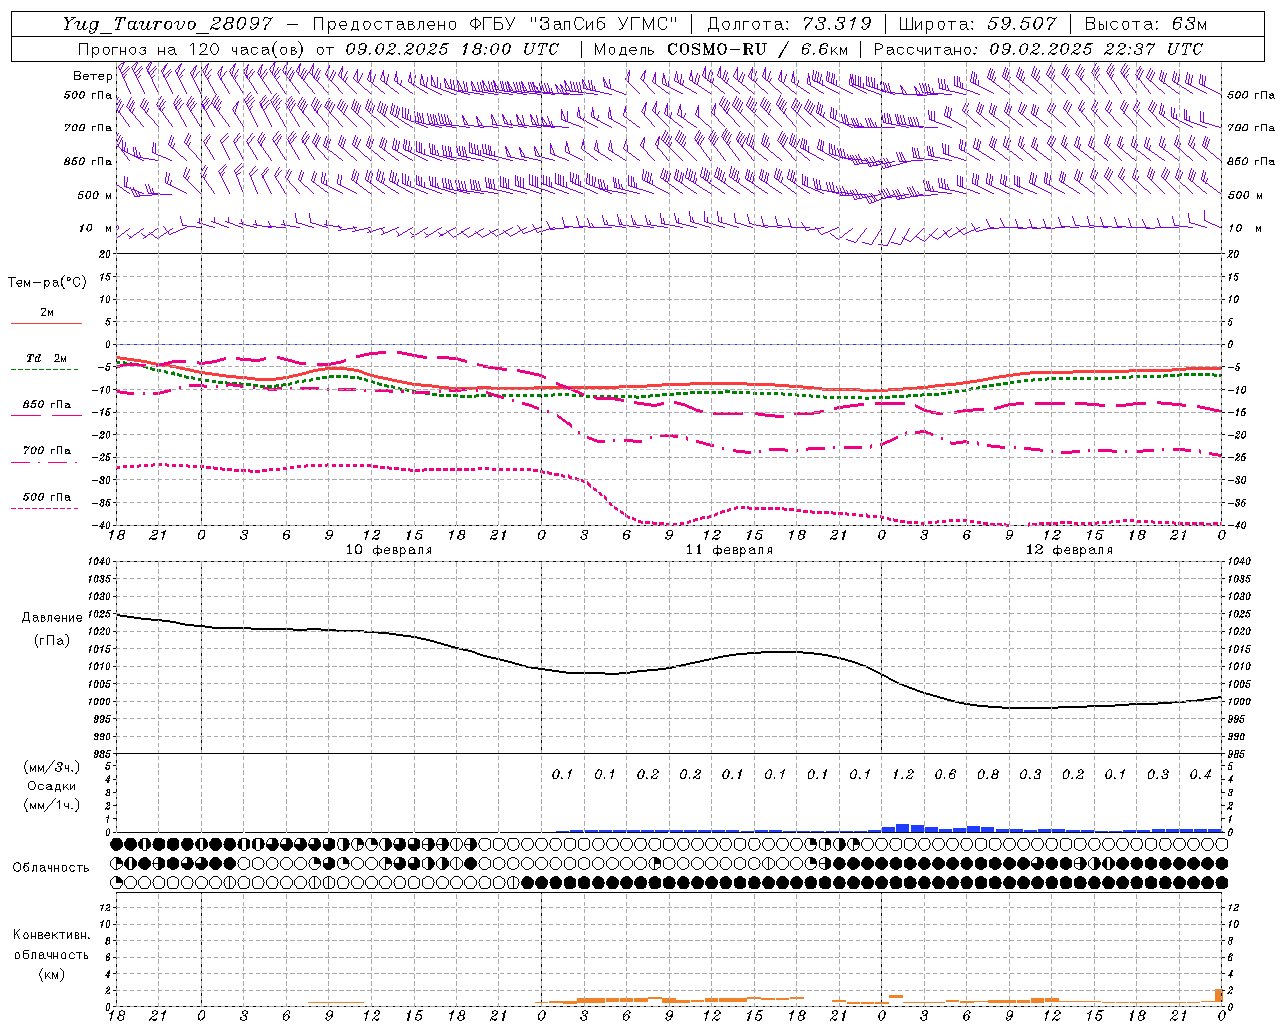1280x1024 pixels.
Task: Click the Высота: 63м value
Action: (x=1146, y=24)
